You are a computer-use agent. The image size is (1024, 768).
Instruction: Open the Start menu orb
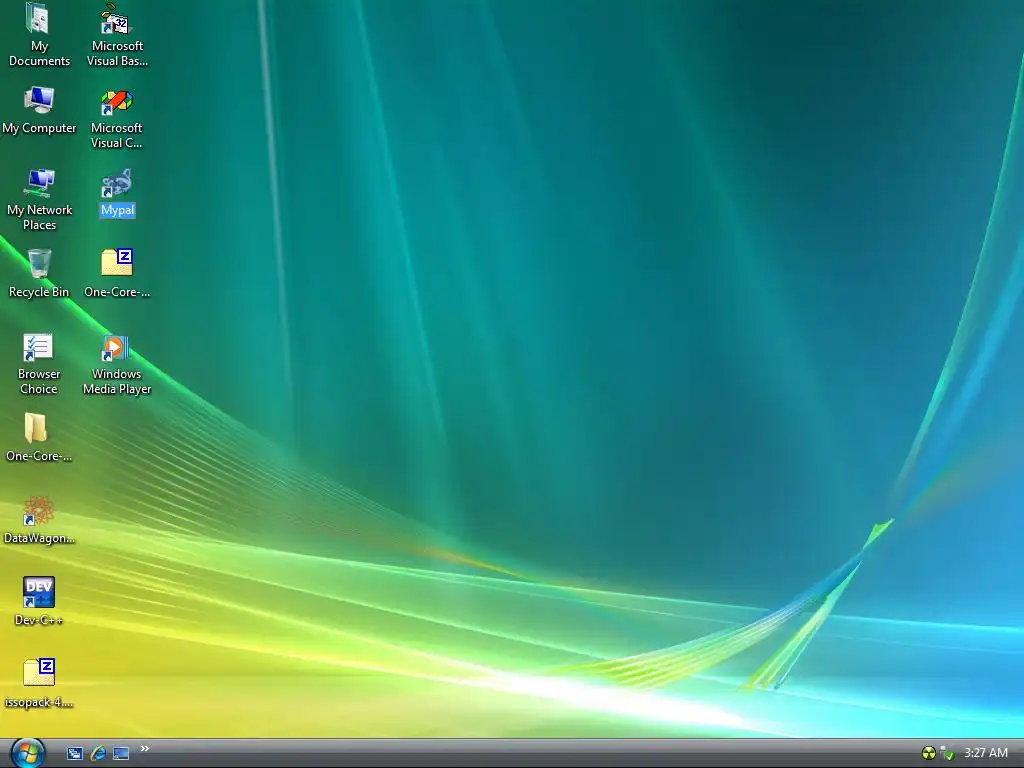[x=27, y=753]
